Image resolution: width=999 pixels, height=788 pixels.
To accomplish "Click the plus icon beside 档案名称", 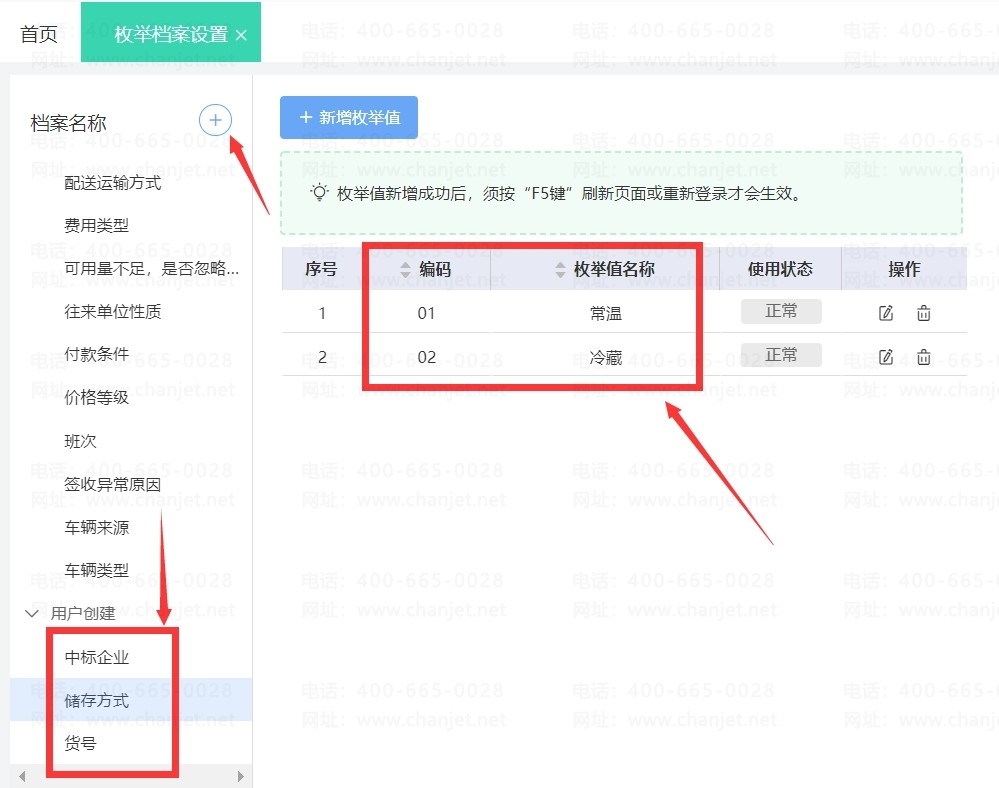I will point(215,120).
